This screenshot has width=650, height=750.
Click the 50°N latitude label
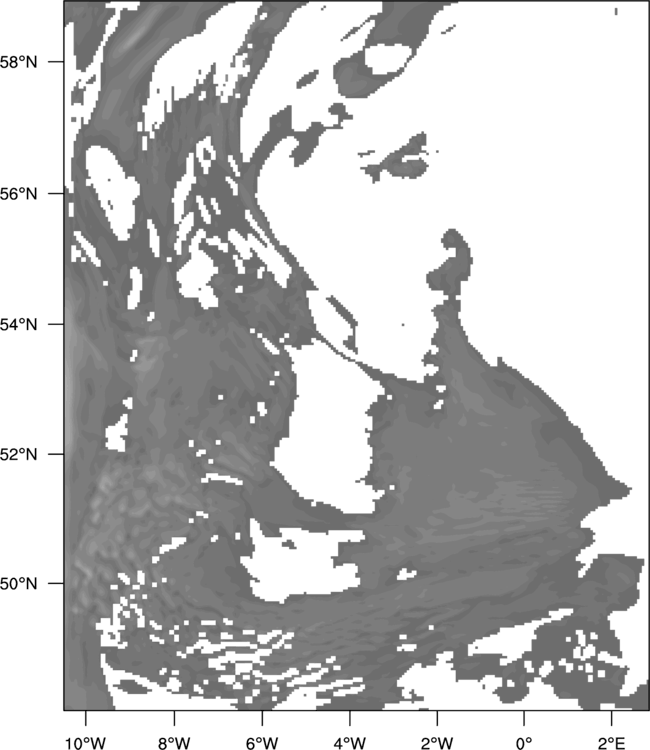[19, 584]
